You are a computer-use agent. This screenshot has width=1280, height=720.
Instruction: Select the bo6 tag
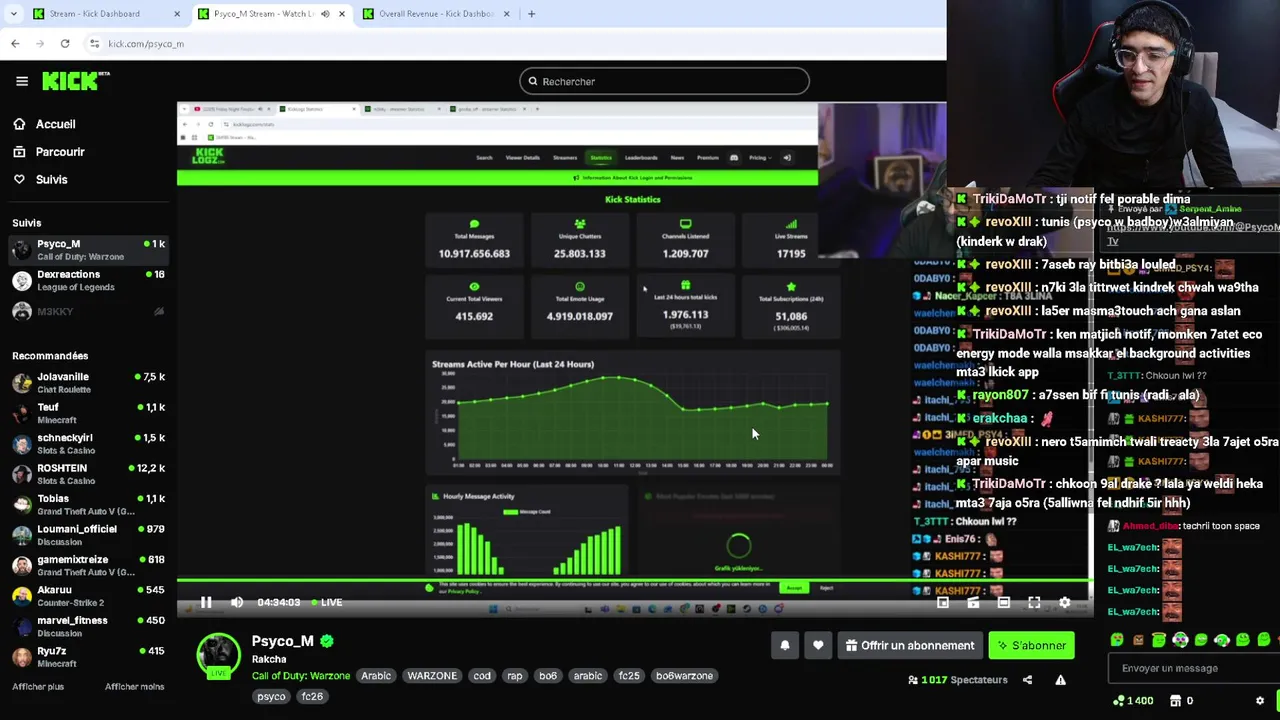tap(548, 676)
